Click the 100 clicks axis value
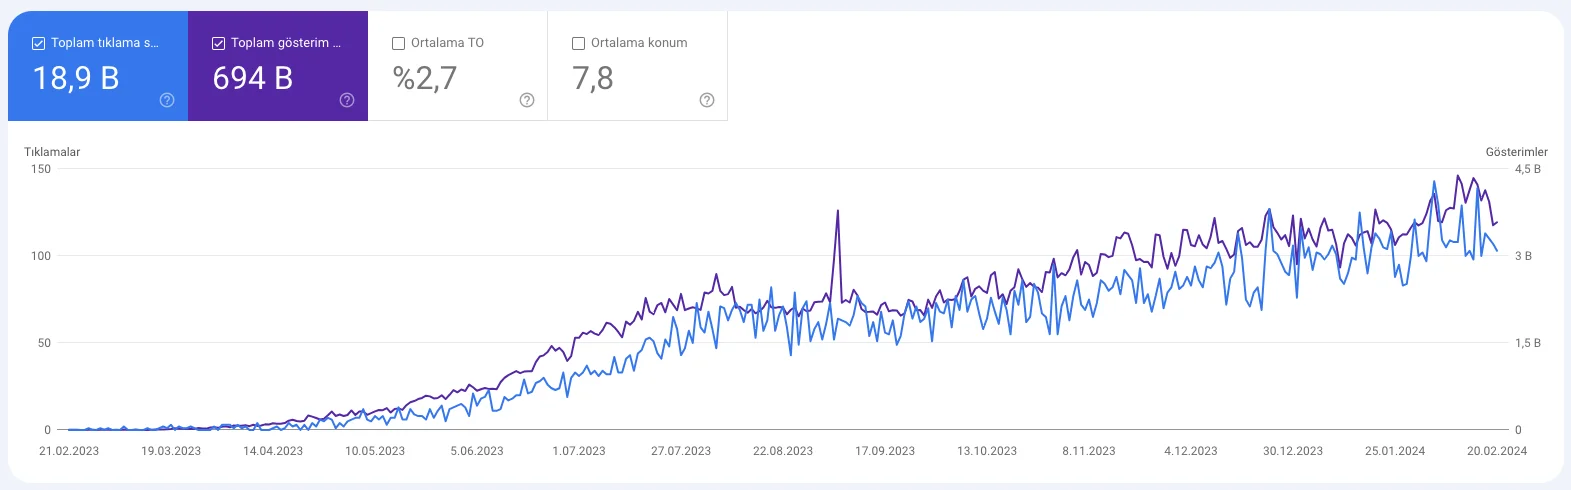The width and height of the screenshot is (1571, 490). tap(41, 256)
